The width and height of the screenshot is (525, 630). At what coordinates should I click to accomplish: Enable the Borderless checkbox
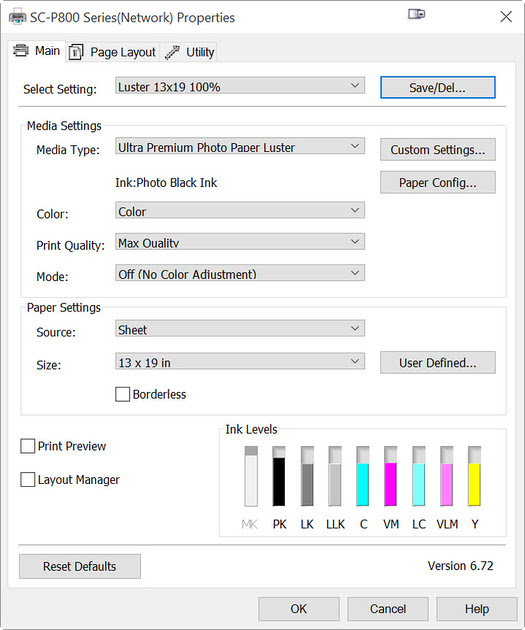[x=123, y=395]
